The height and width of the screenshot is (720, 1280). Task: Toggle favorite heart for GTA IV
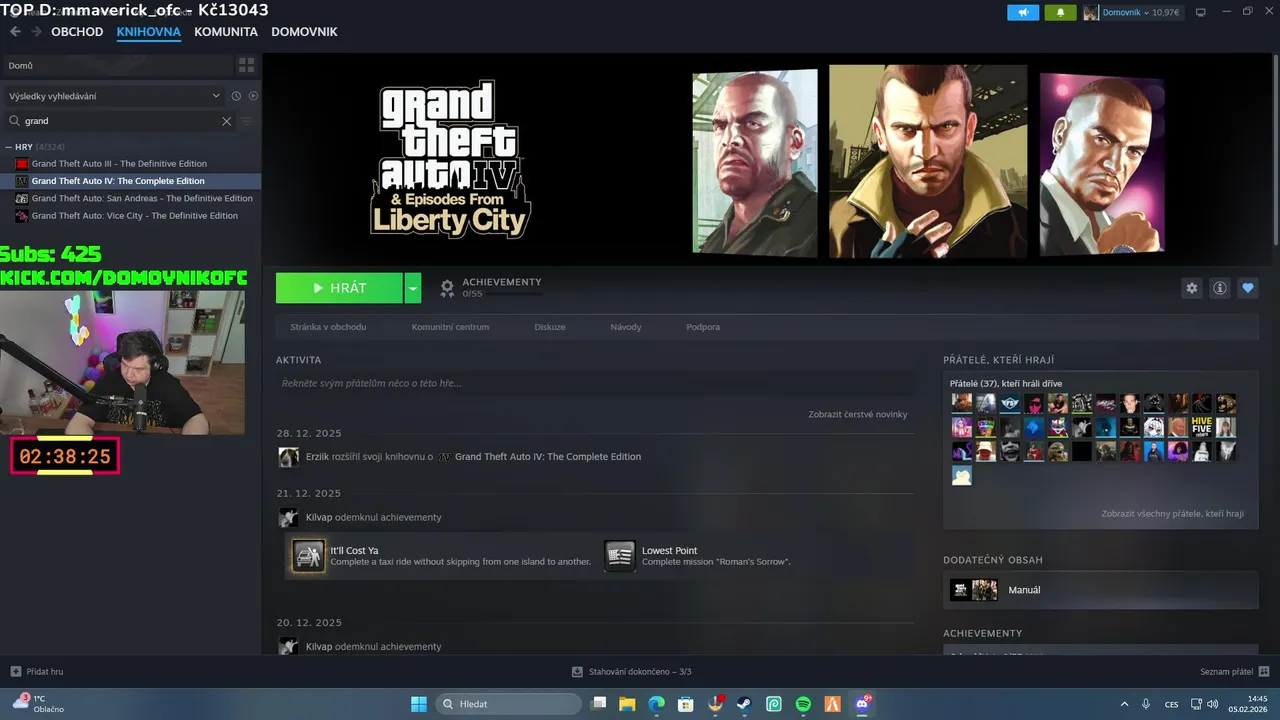(x=1248, y=288)
